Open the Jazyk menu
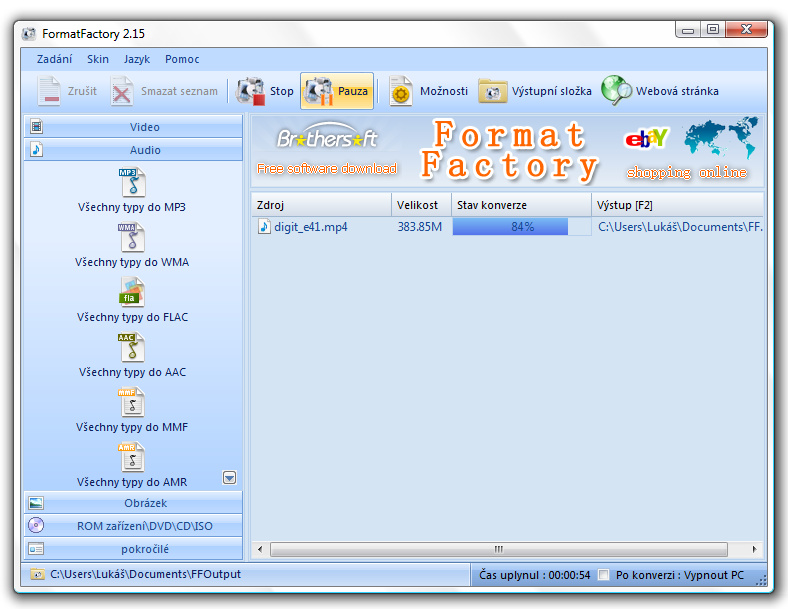The image size is (788, 609). tap(137, 59)
